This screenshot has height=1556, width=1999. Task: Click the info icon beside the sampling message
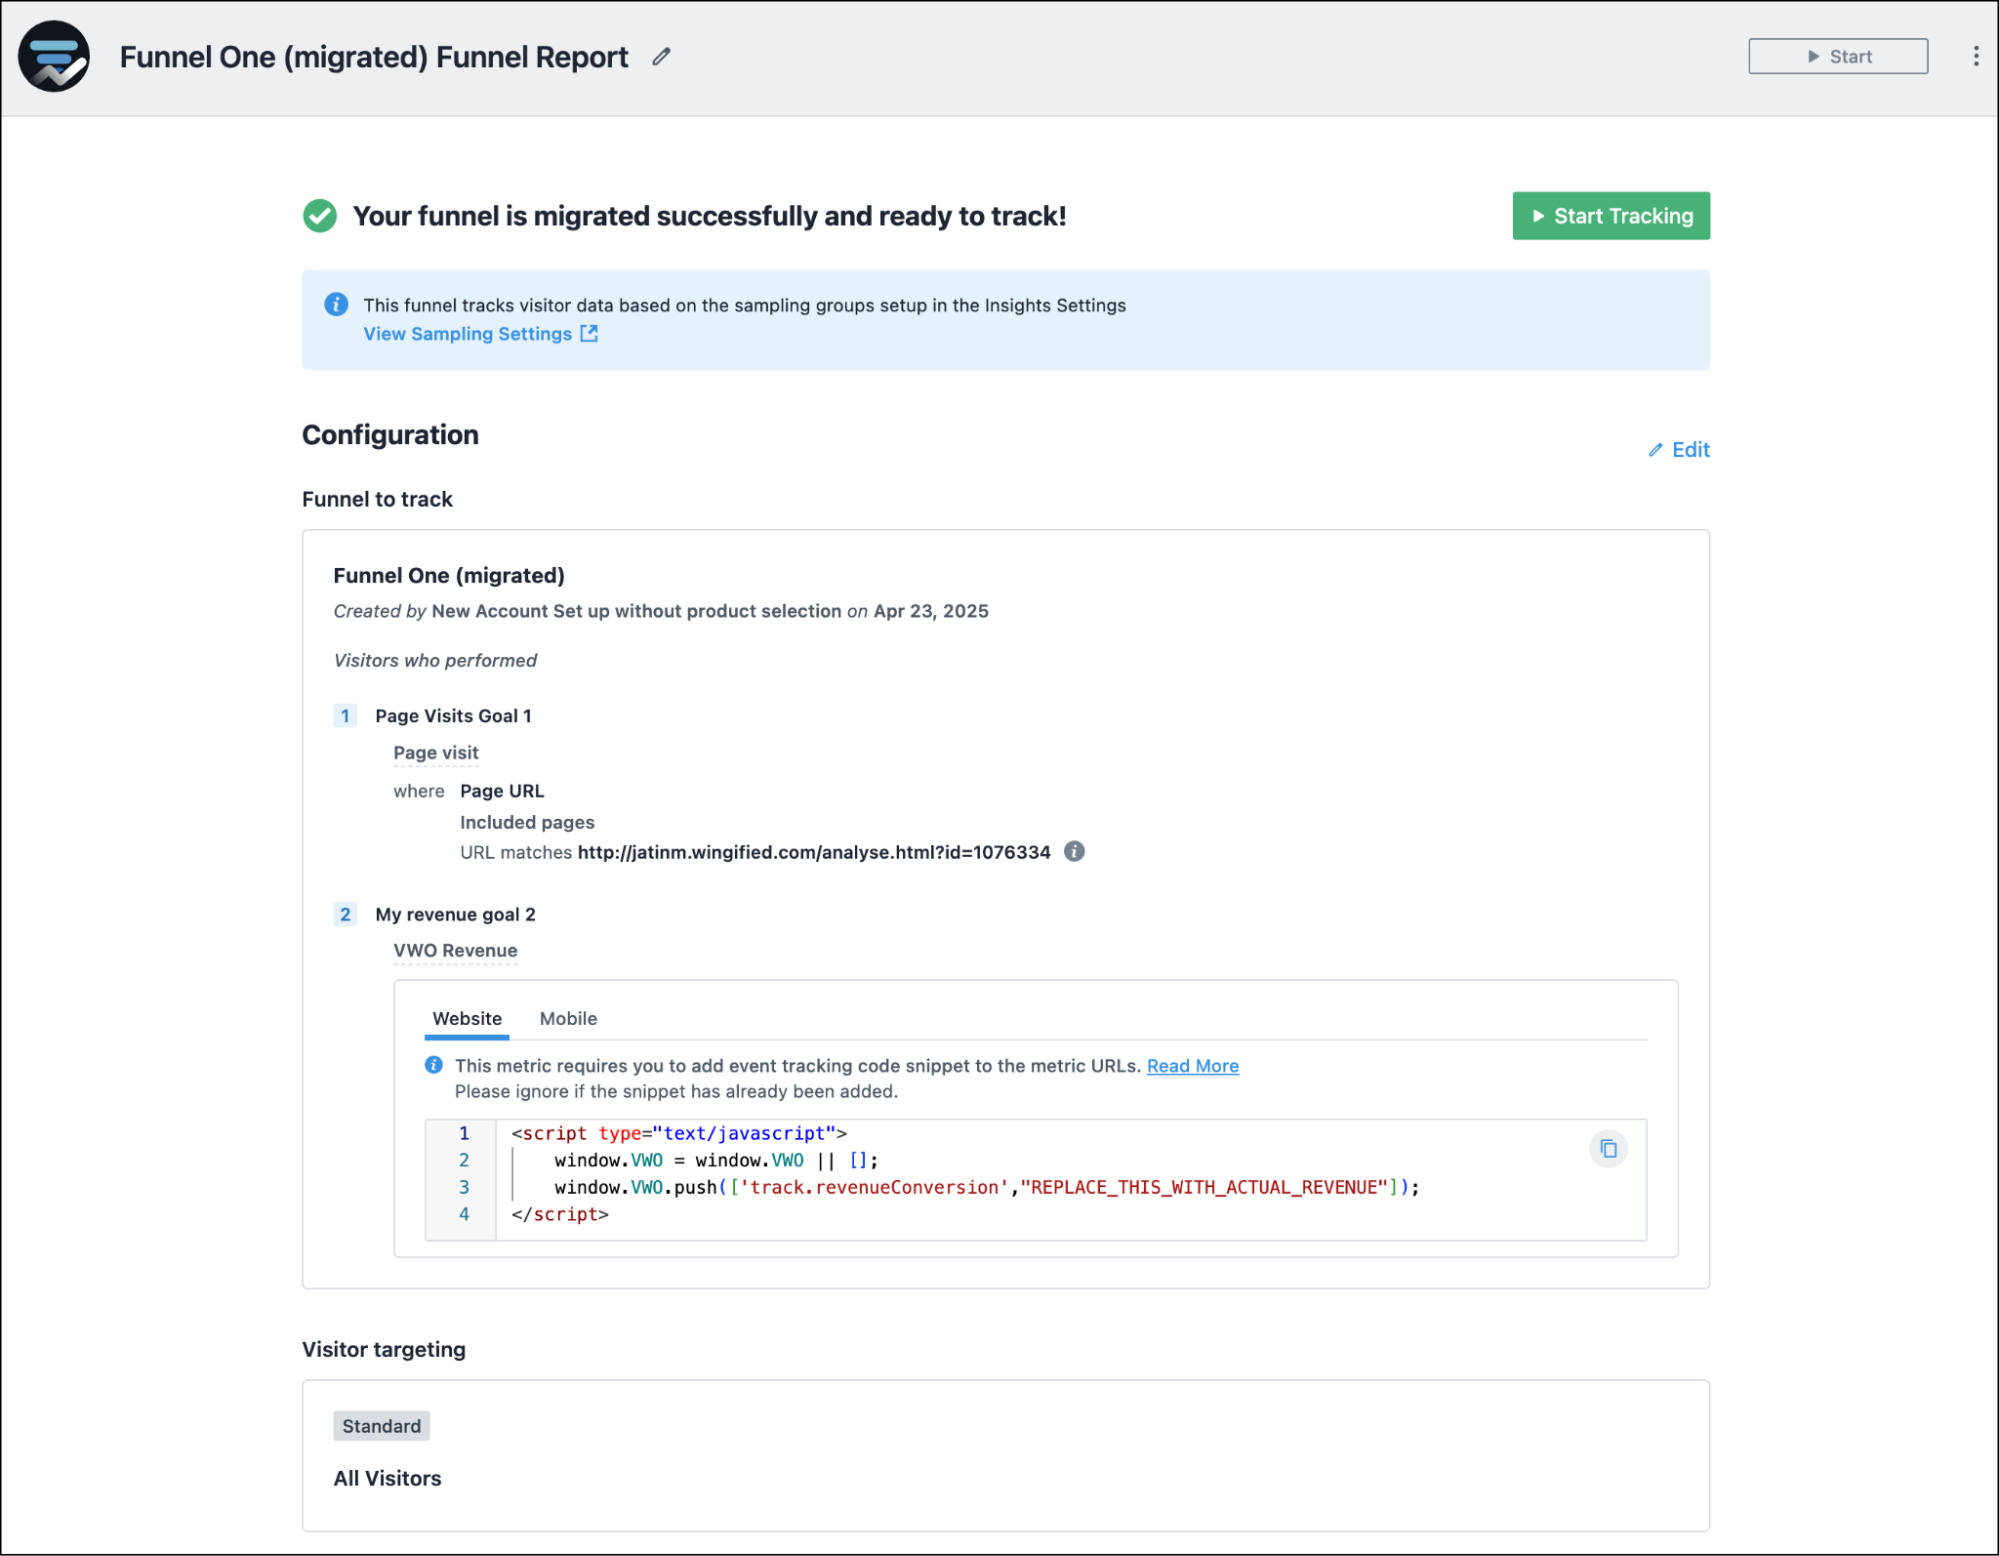coord(336,304)
